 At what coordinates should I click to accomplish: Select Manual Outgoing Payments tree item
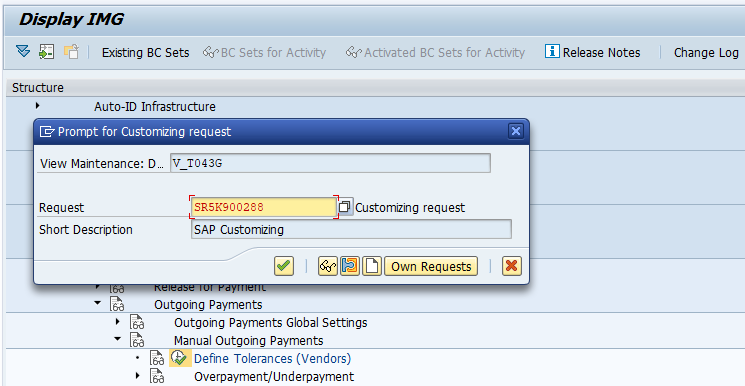coord(248,340)
